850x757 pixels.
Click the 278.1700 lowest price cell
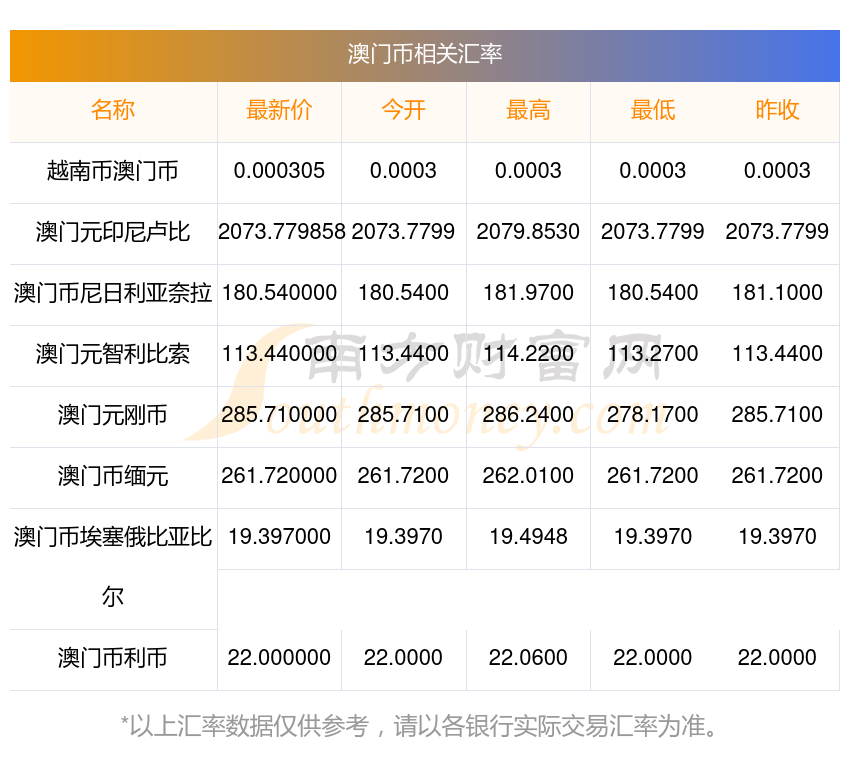[x=652, y=415]
